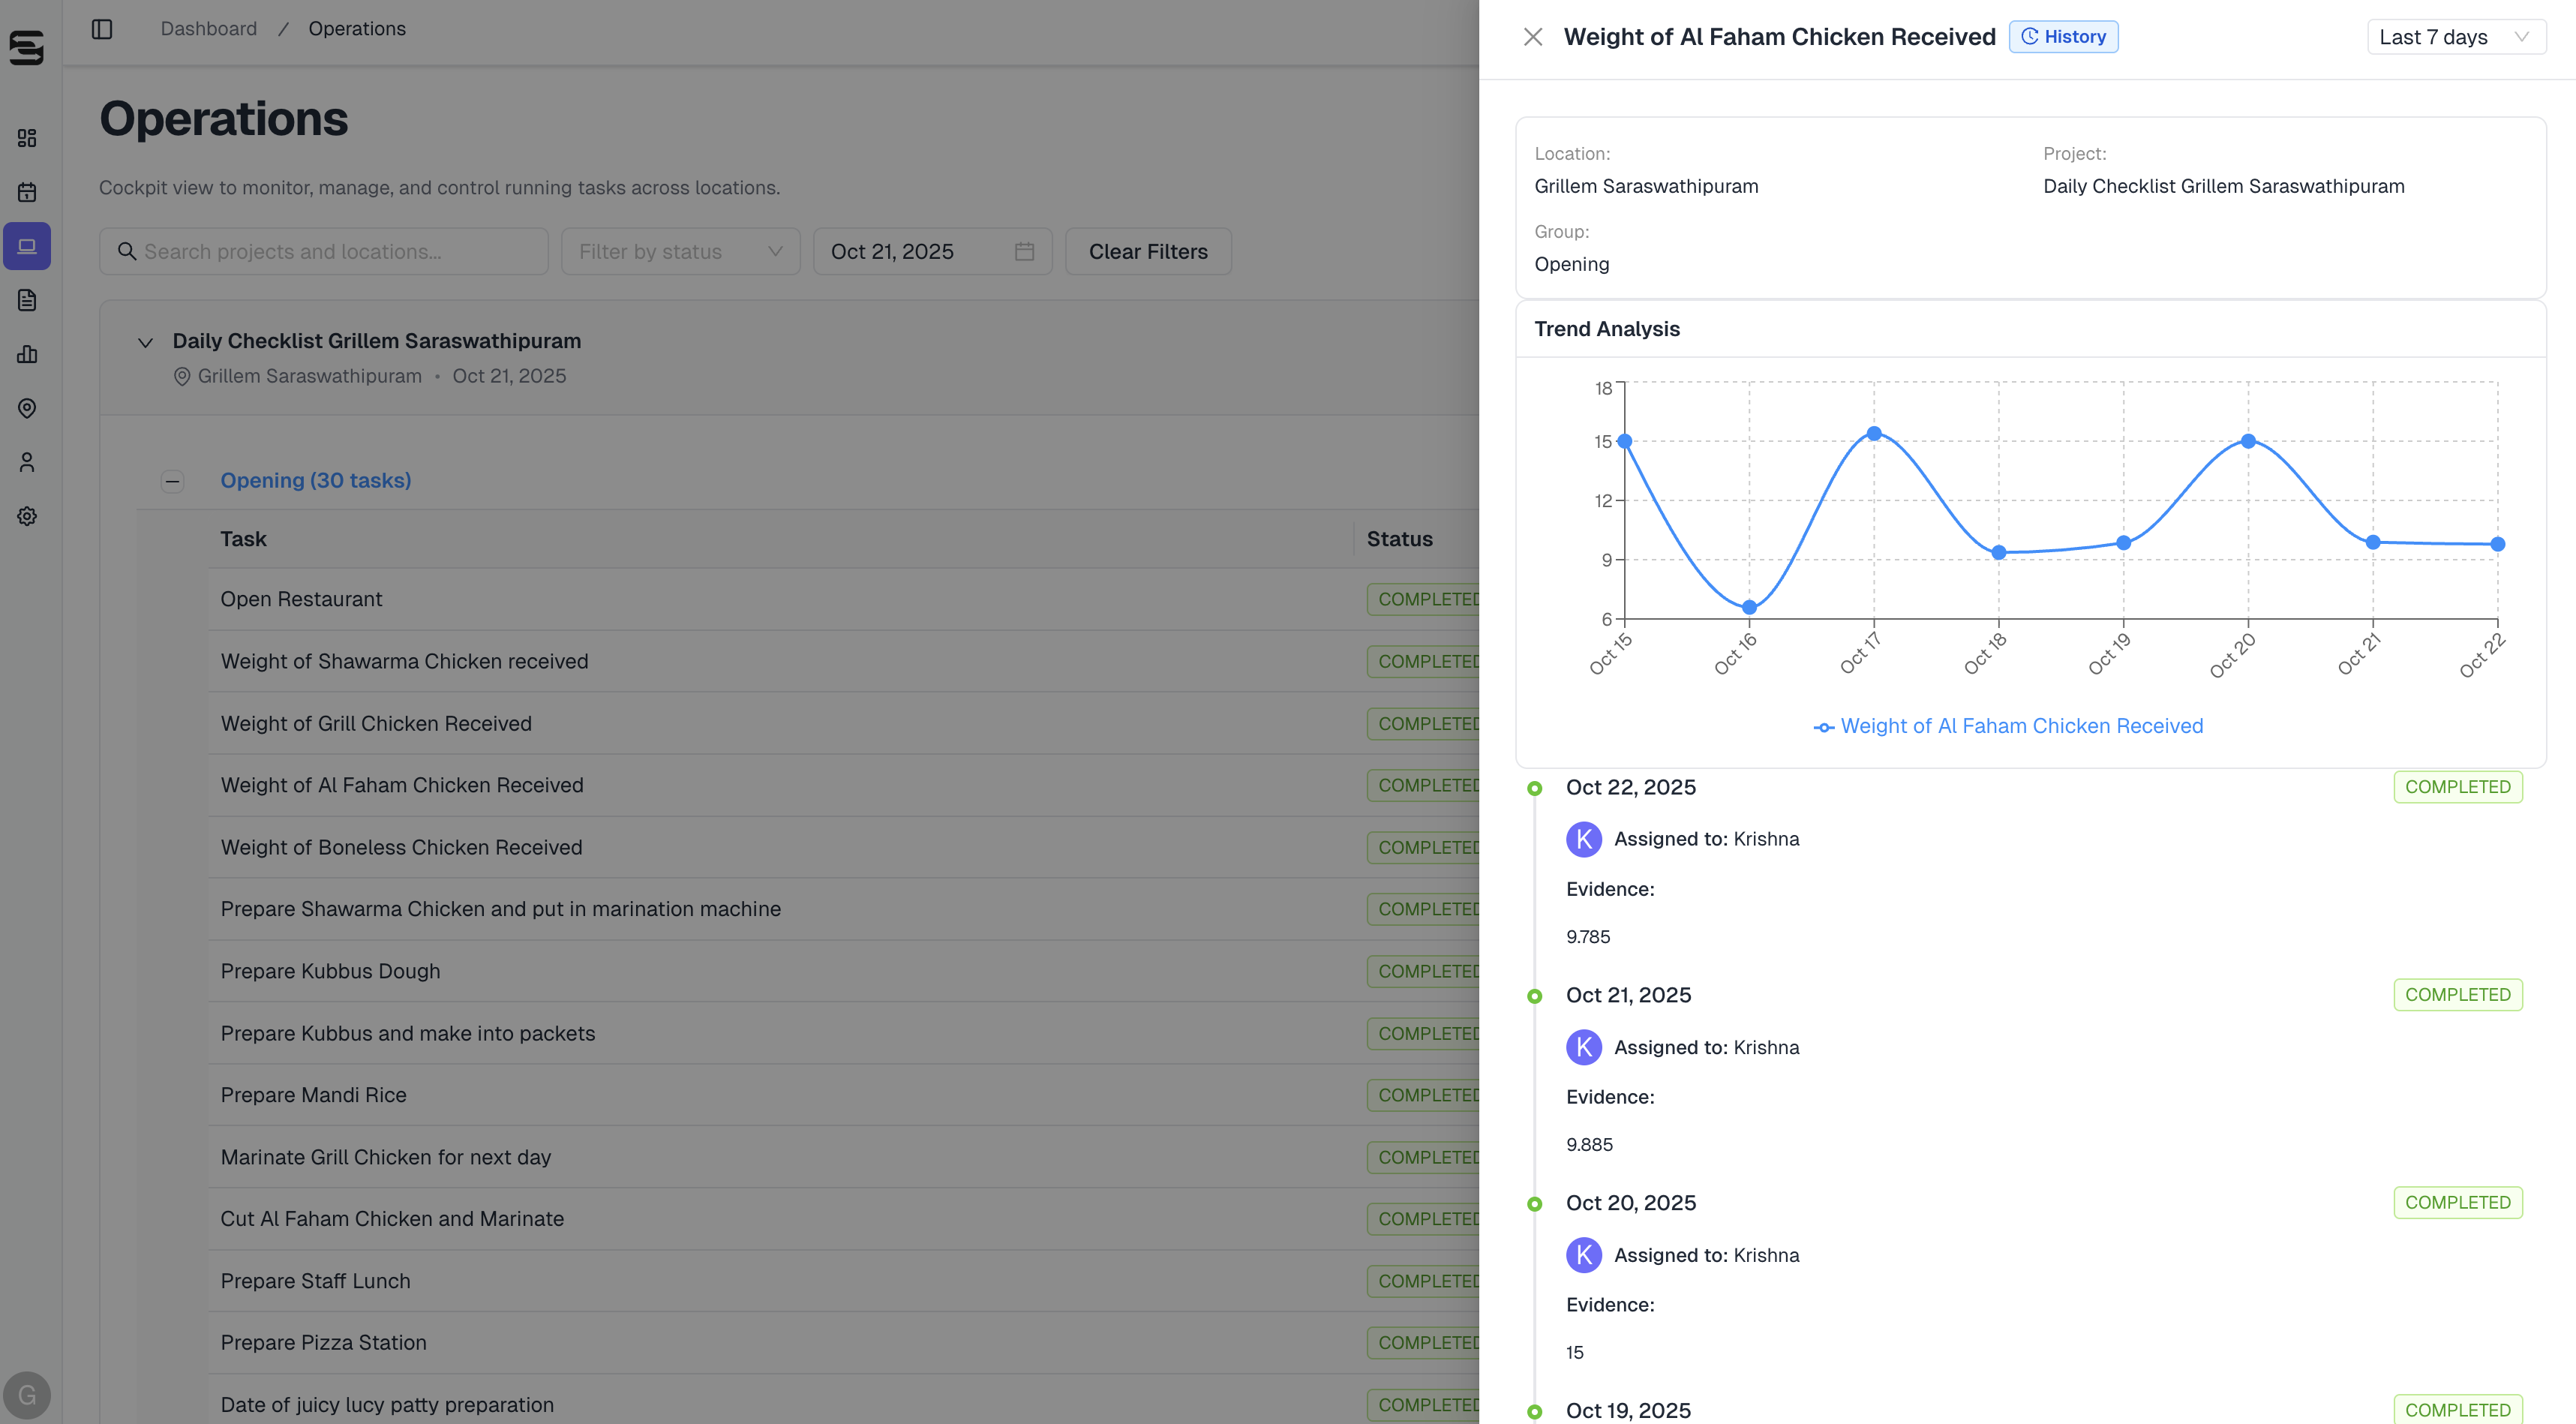Select the document icon in sidebar

coord(27,300)
